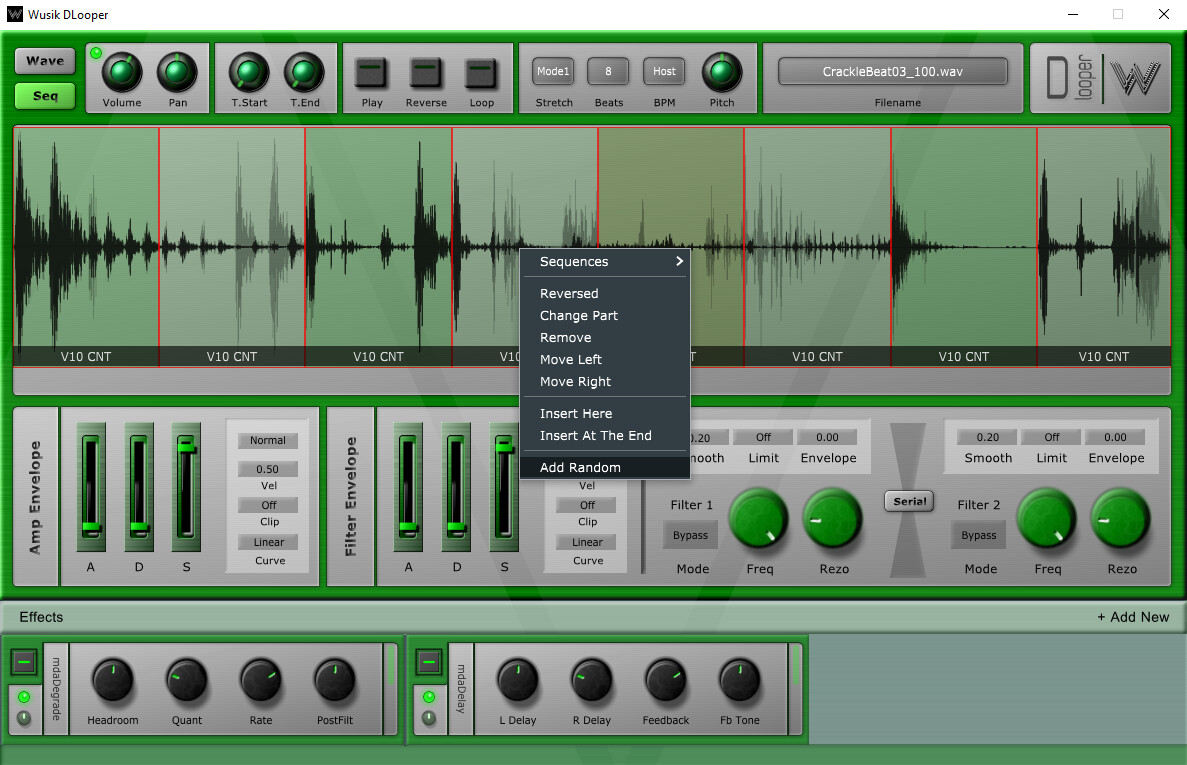Click the T.End knob

click(x=304, y=73)
